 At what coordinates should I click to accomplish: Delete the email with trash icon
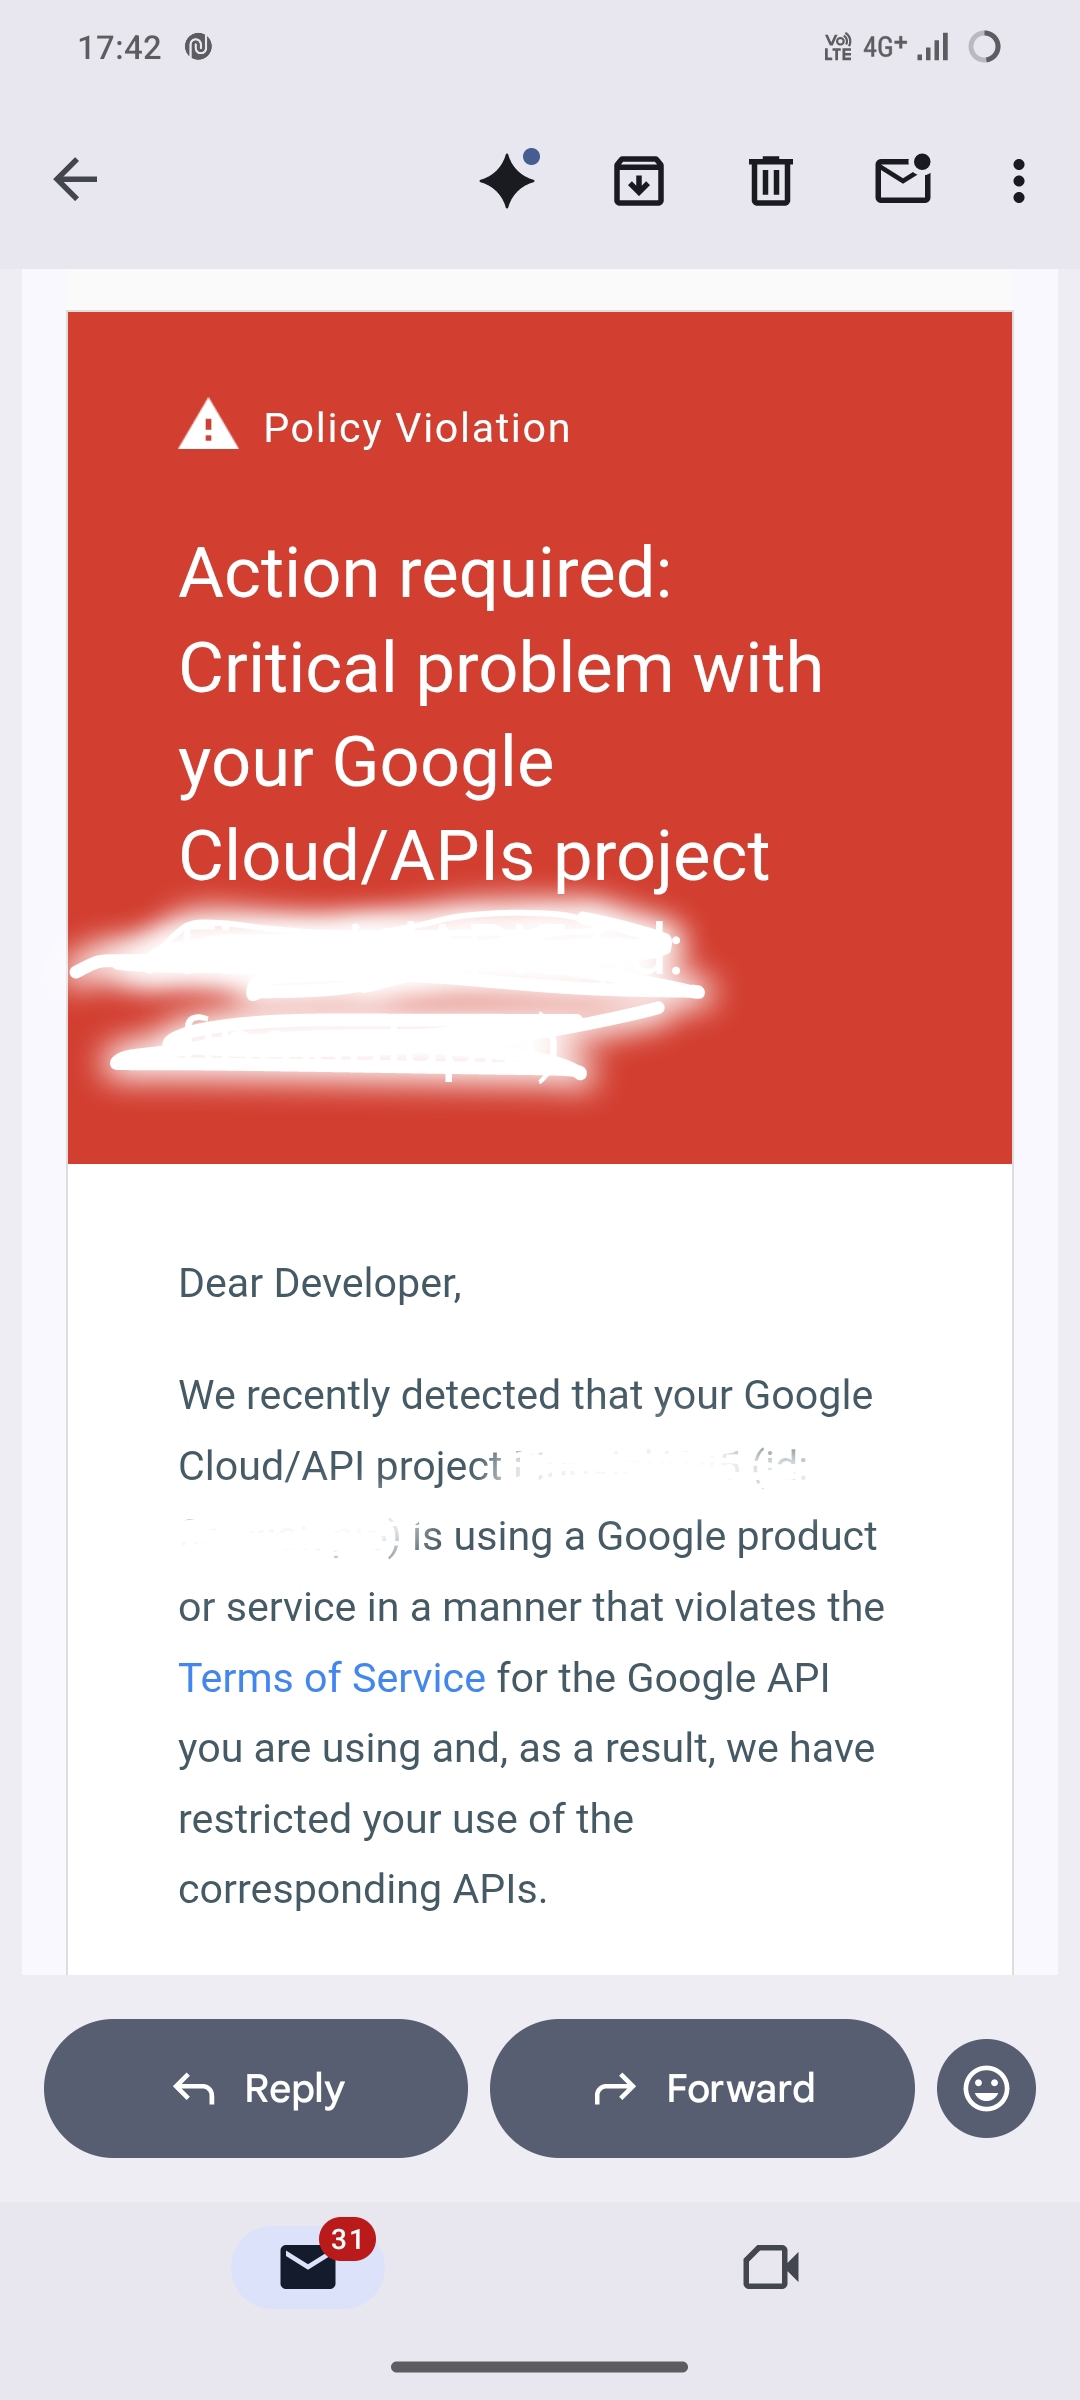(771, 181)
